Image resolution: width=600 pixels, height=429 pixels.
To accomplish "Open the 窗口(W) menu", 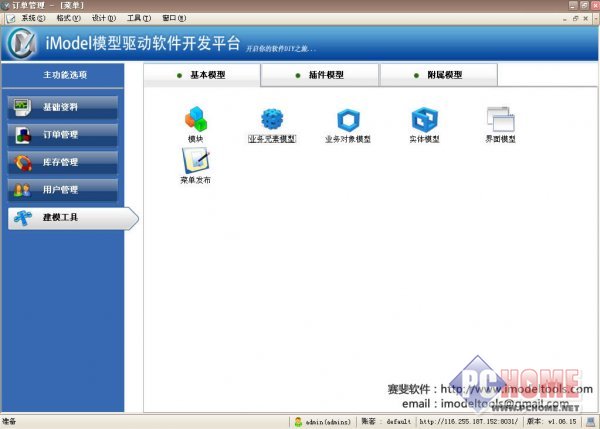I will (174, 18).
